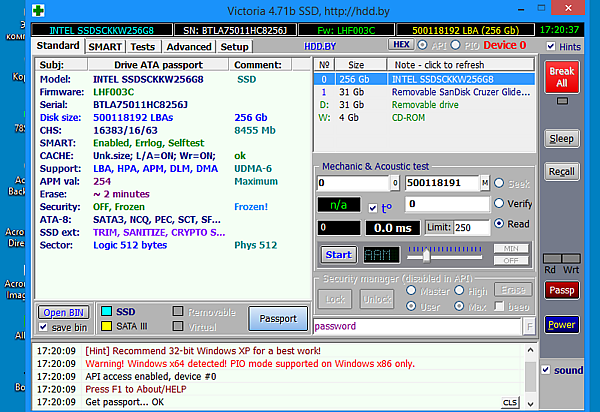Click the M max LBA button
Image resolution: width=600 pixels, height=412 pixels.
[x=485, y=183]
